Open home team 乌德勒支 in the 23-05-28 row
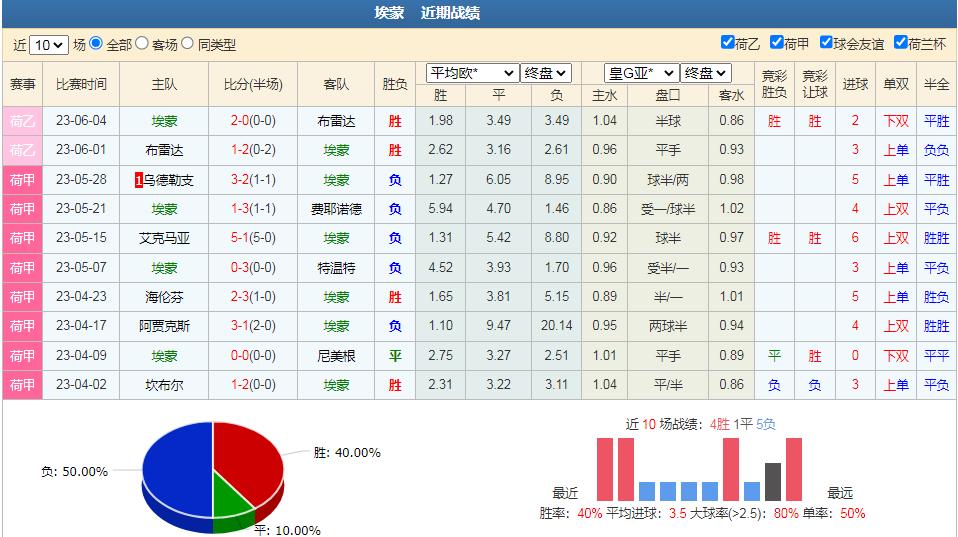The height and width of the screenshot is (537, 958). click(169, 180)
